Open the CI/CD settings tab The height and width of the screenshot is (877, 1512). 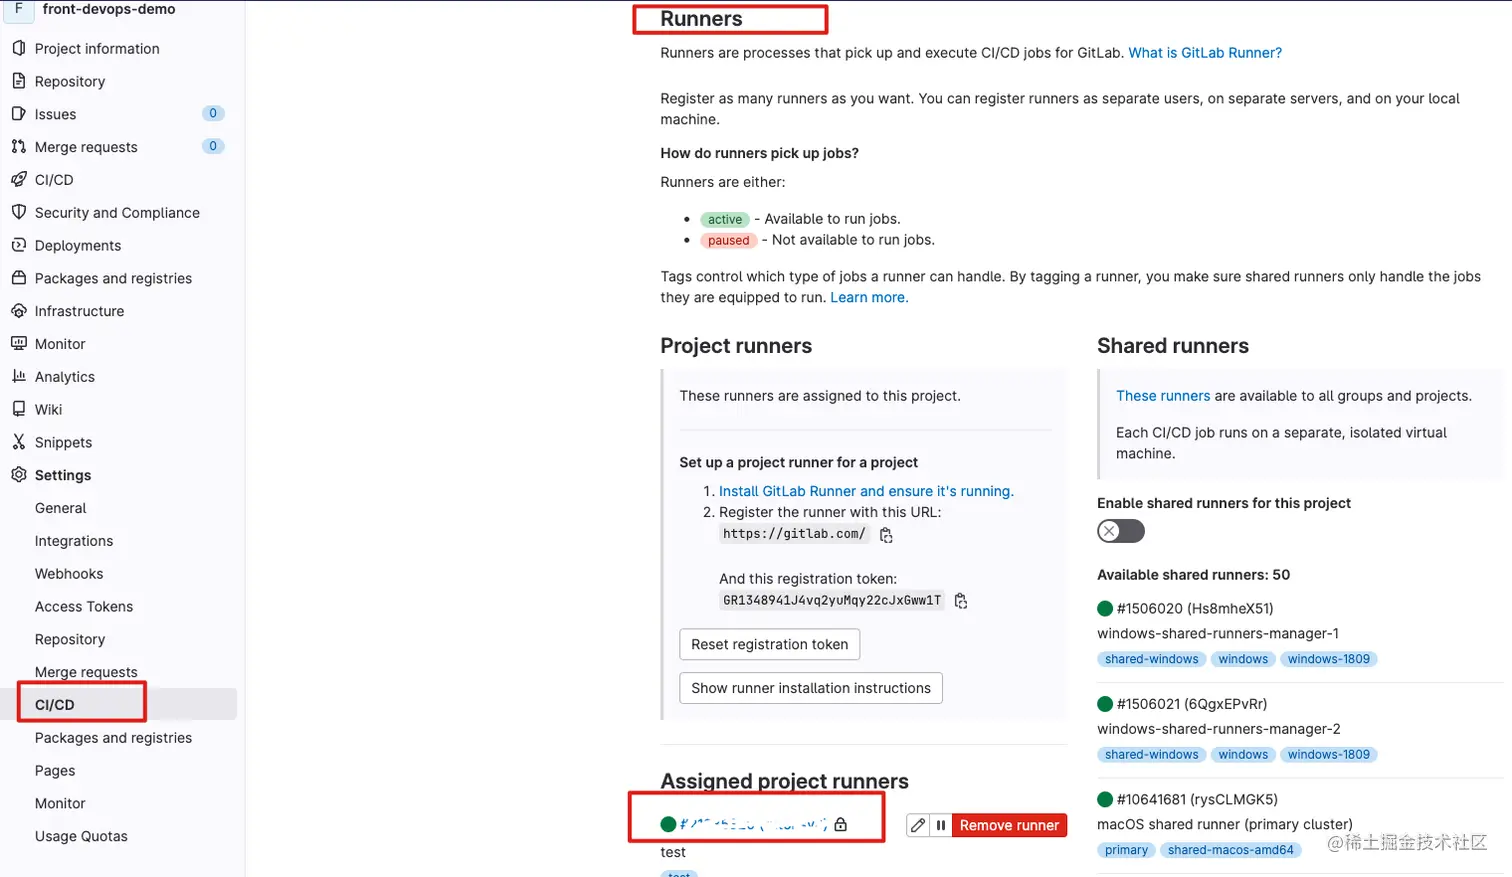pos(55,702)
